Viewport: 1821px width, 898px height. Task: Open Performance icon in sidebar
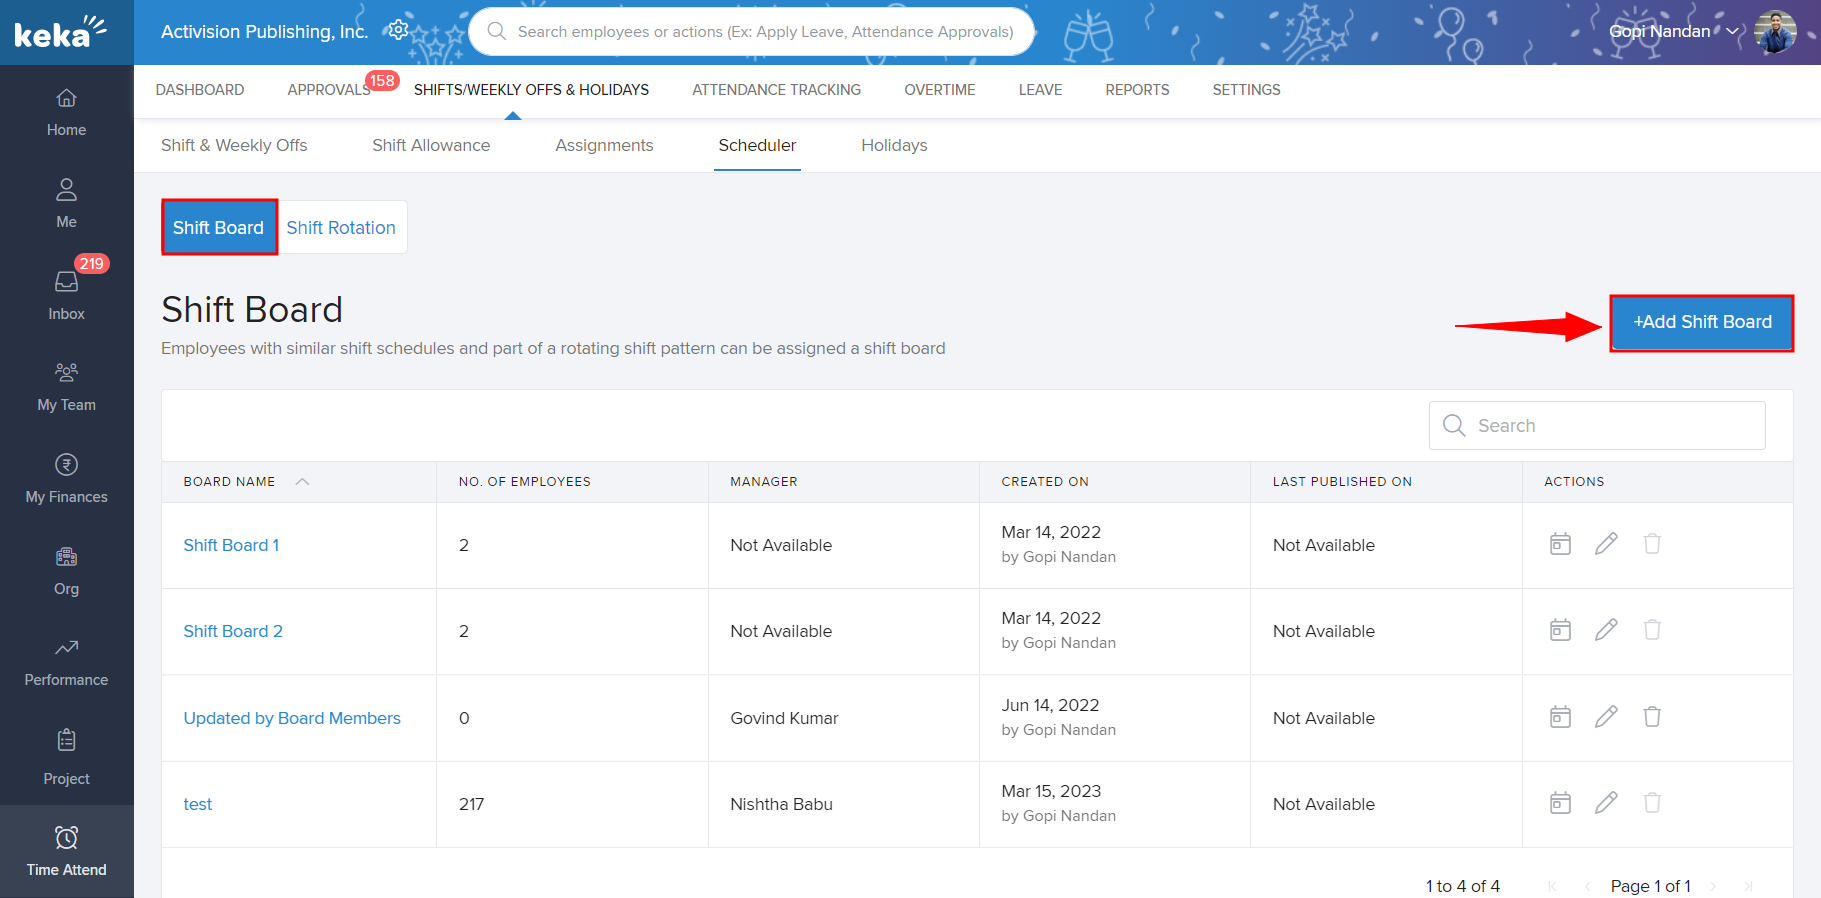tap(66, 648)
